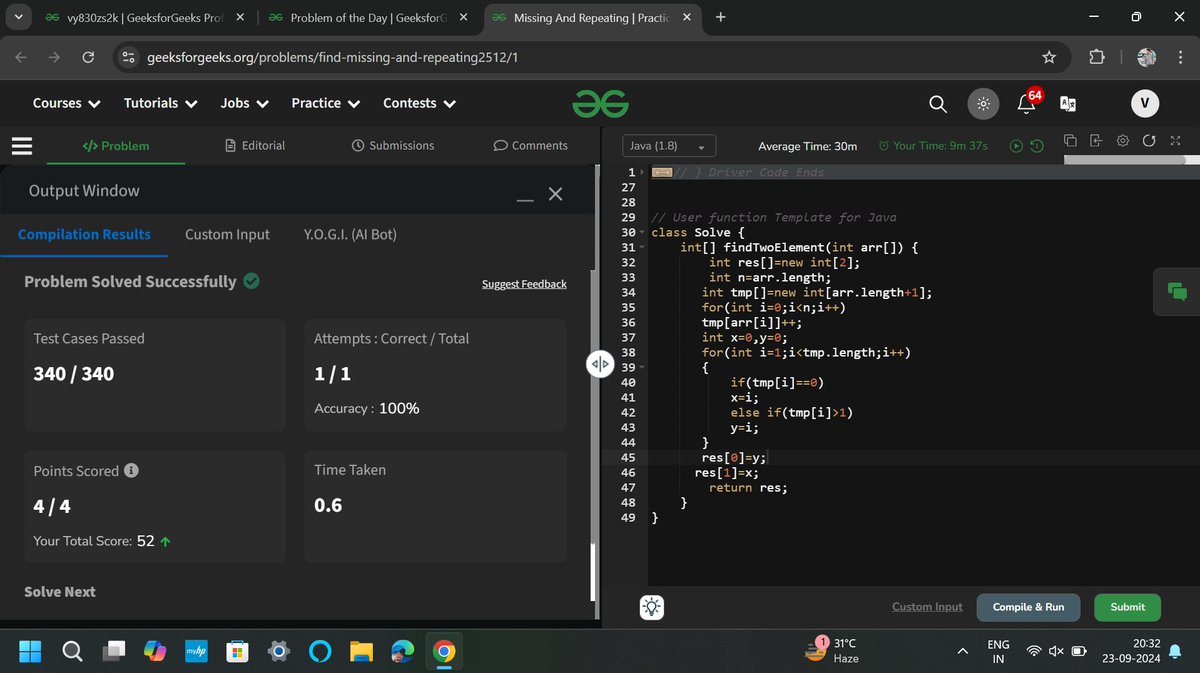Open the Windows Start menu

pyautogui.click(x=29, y=651)
